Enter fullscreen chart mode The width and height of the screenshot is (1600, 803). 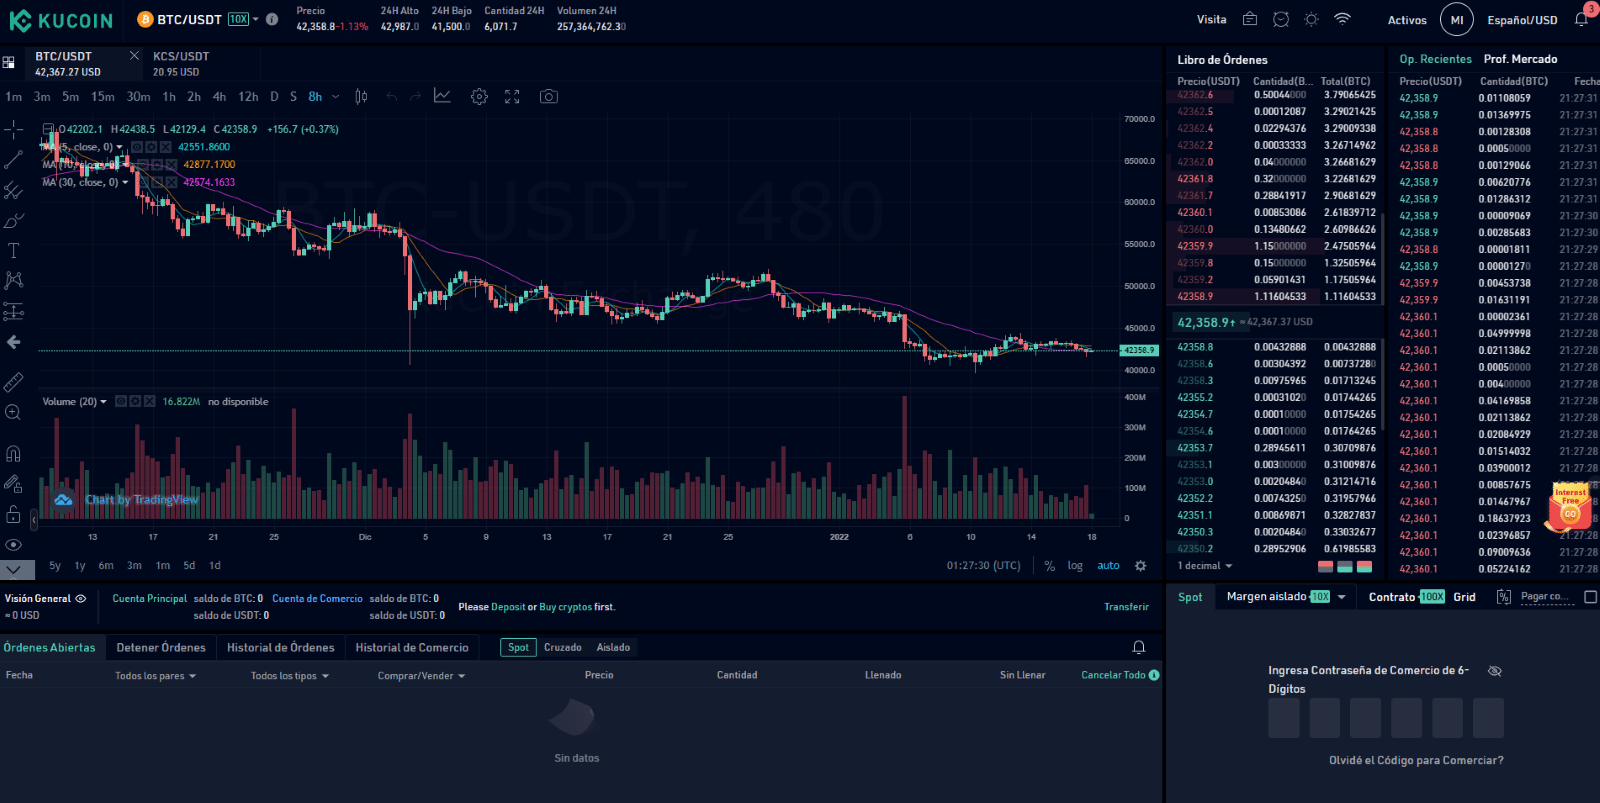(x=512, y=97)
